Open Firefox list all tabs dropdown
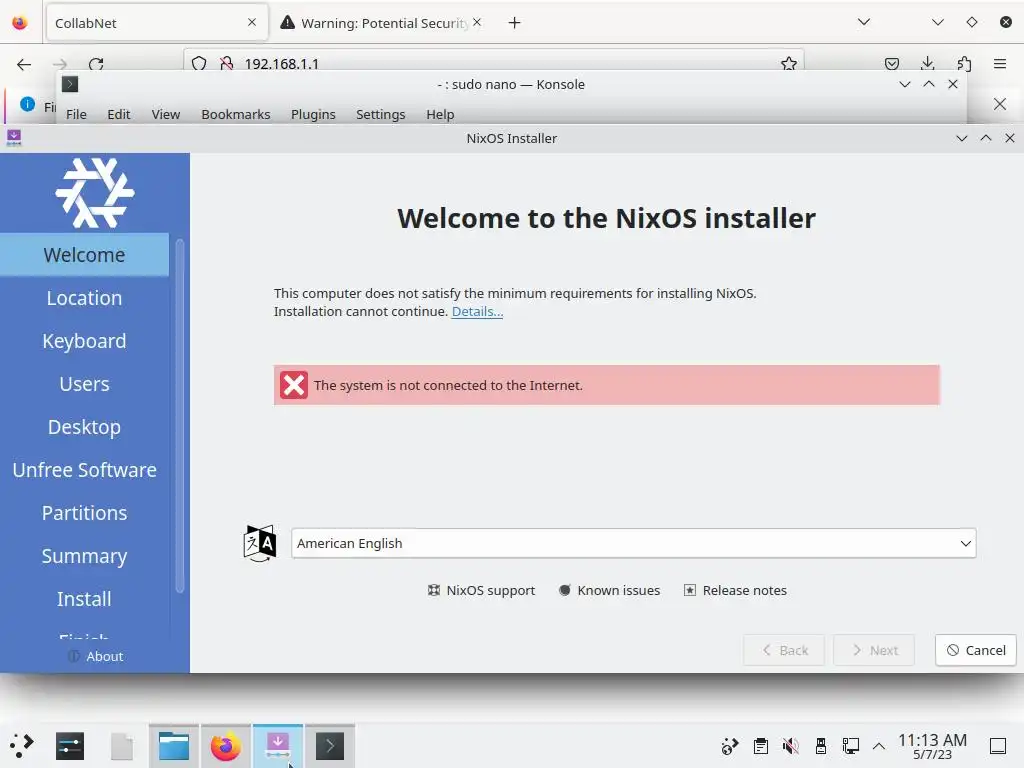The height and width of the screenshot is (768, 1024). (x=863, y=22)
